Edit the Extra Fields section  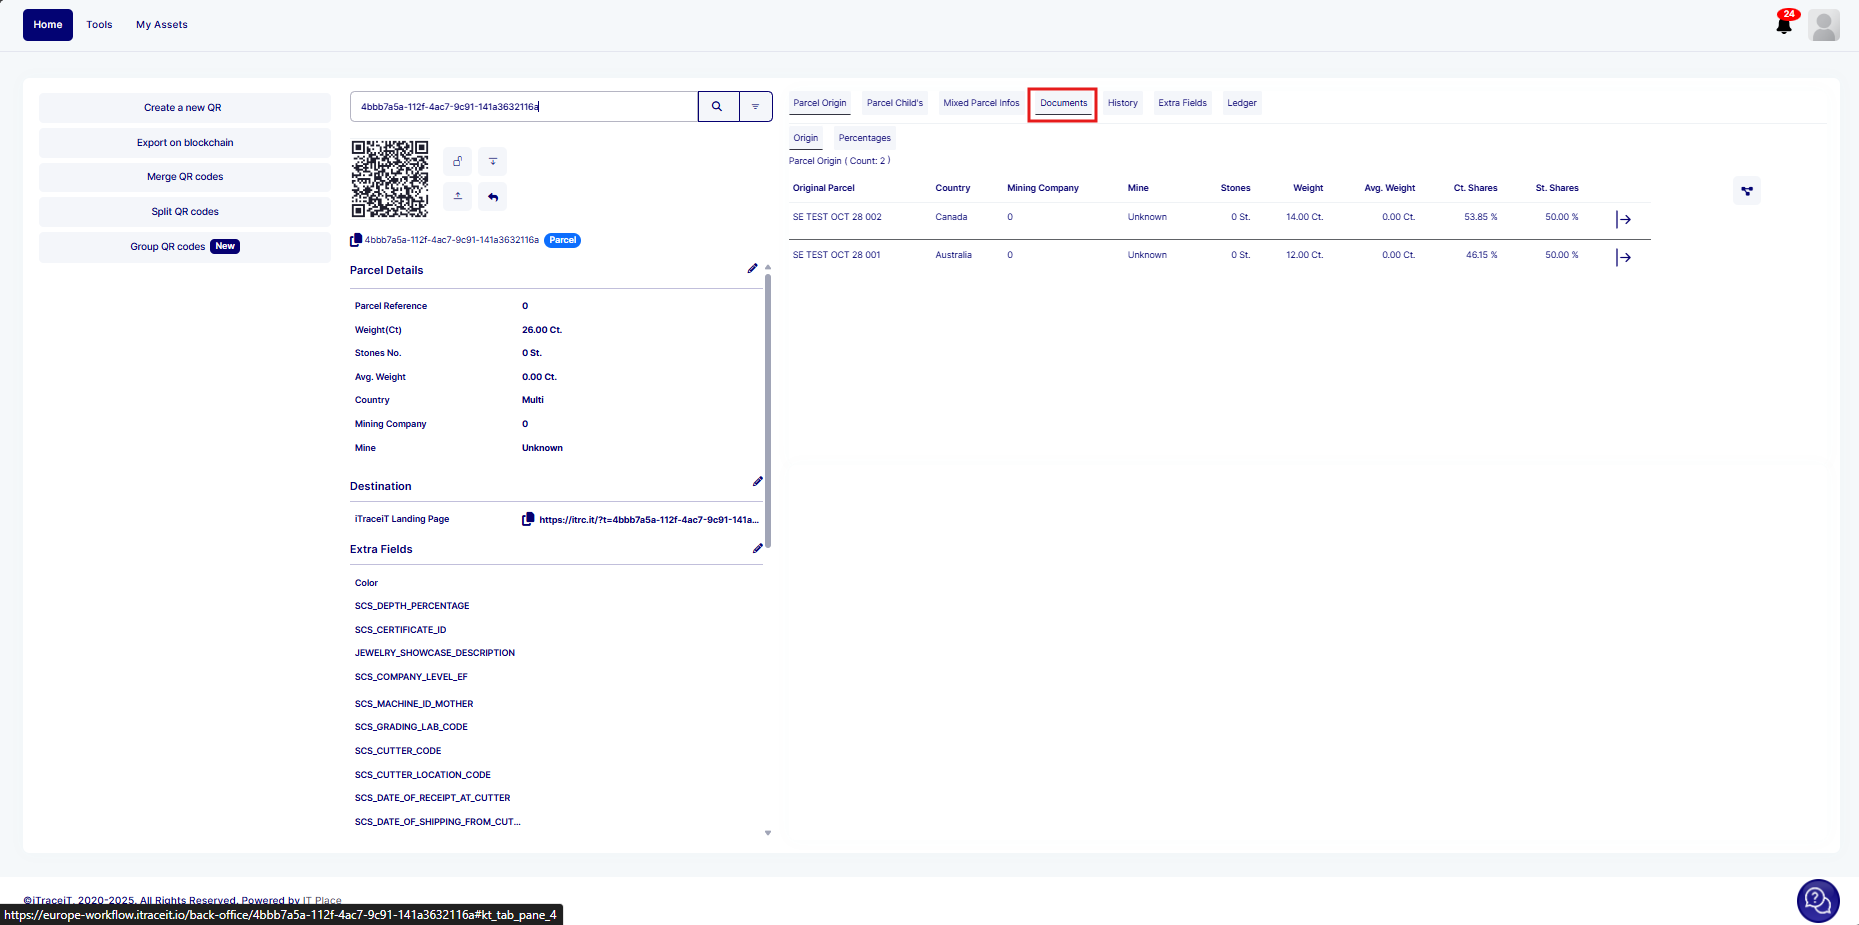click(757, 548)
